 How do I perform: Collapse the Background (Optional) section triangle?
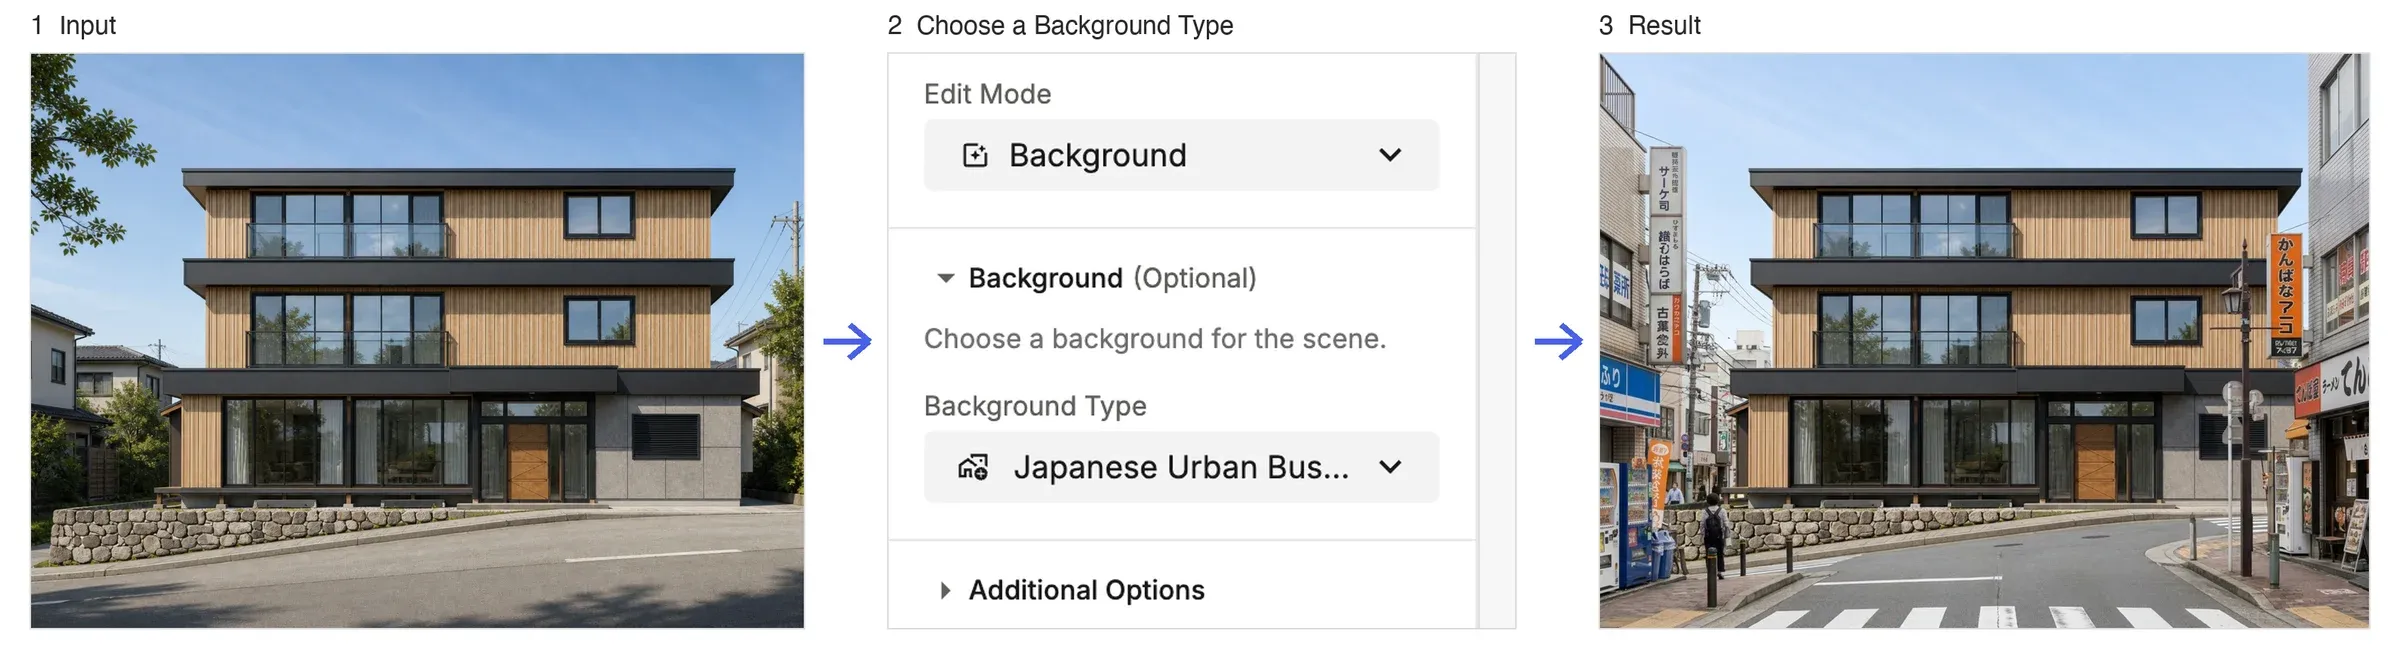click(945, 278)
